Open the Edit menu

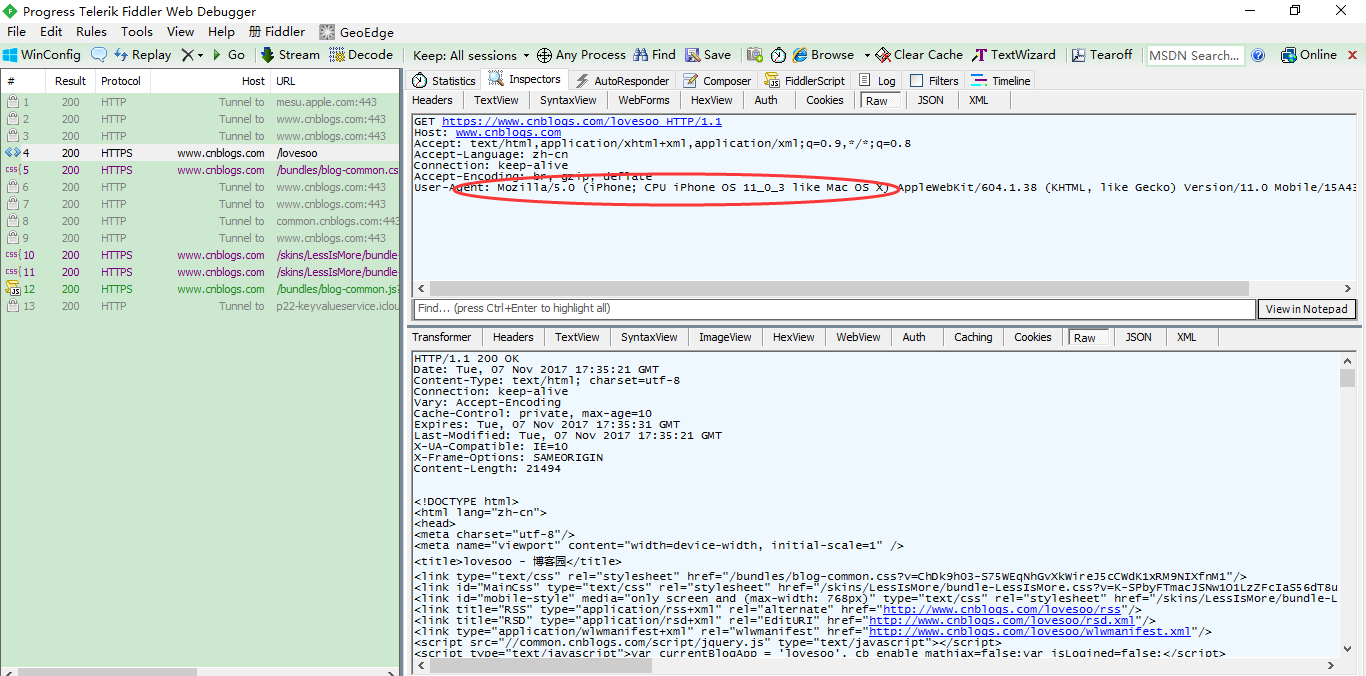pyautogui.click(x=51, y=32)
